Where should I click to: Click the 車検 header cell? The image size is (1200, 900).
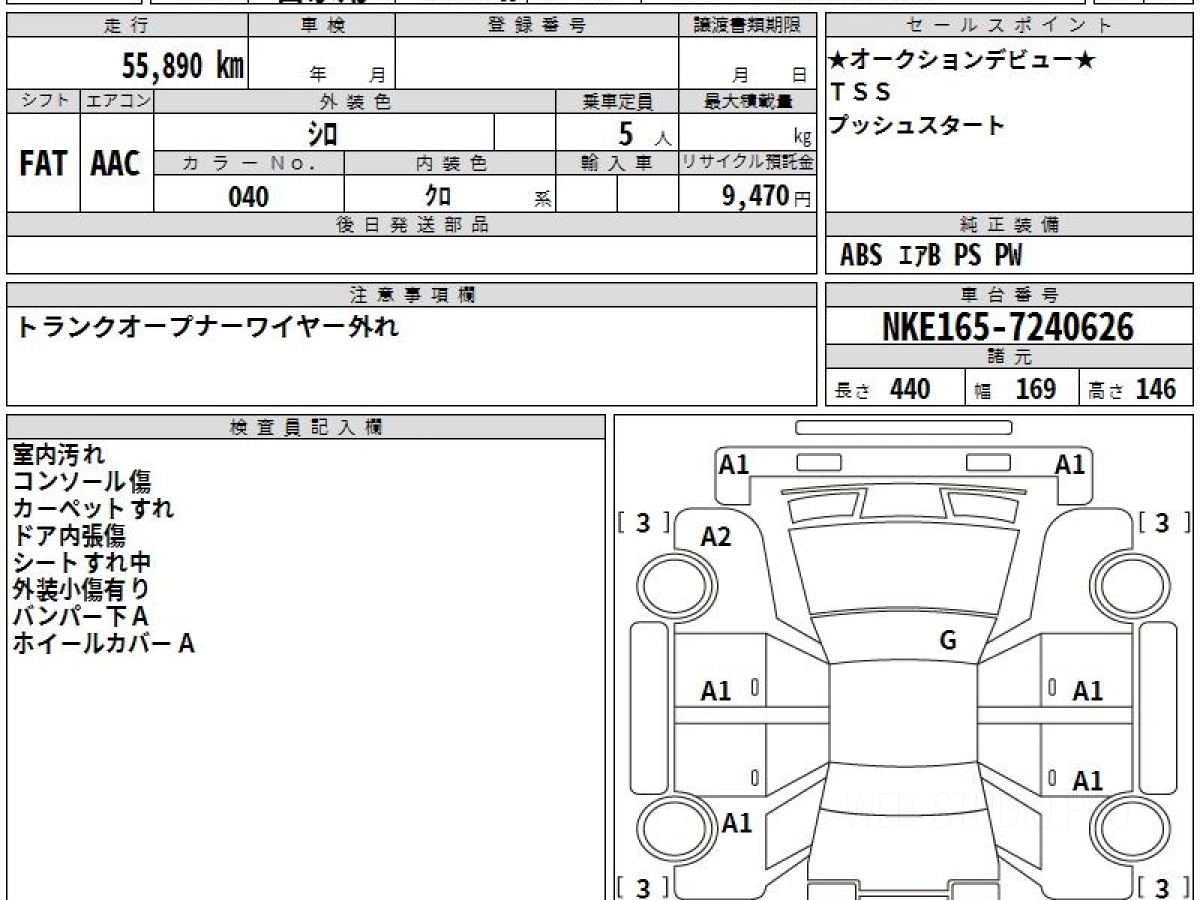[x=322, y=26]
